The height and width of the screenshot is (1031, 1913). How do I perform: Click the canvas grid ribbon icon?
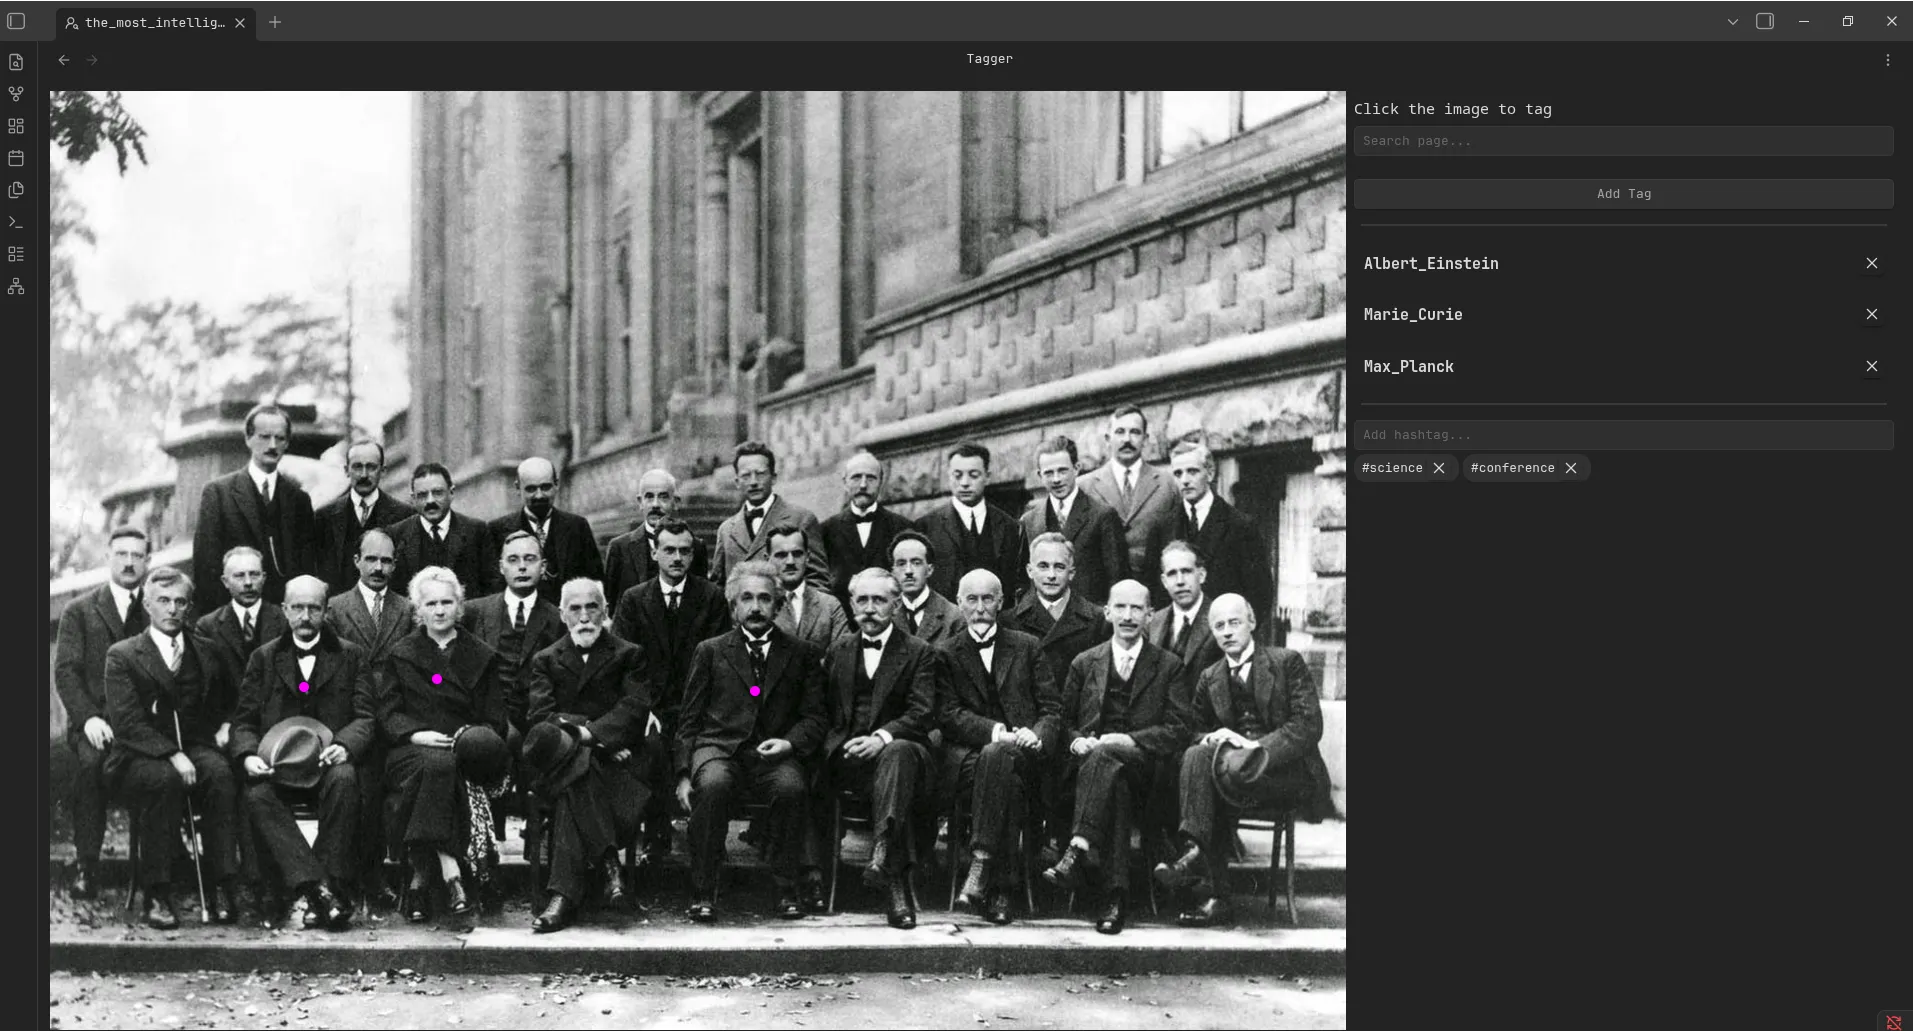(16, 126)
